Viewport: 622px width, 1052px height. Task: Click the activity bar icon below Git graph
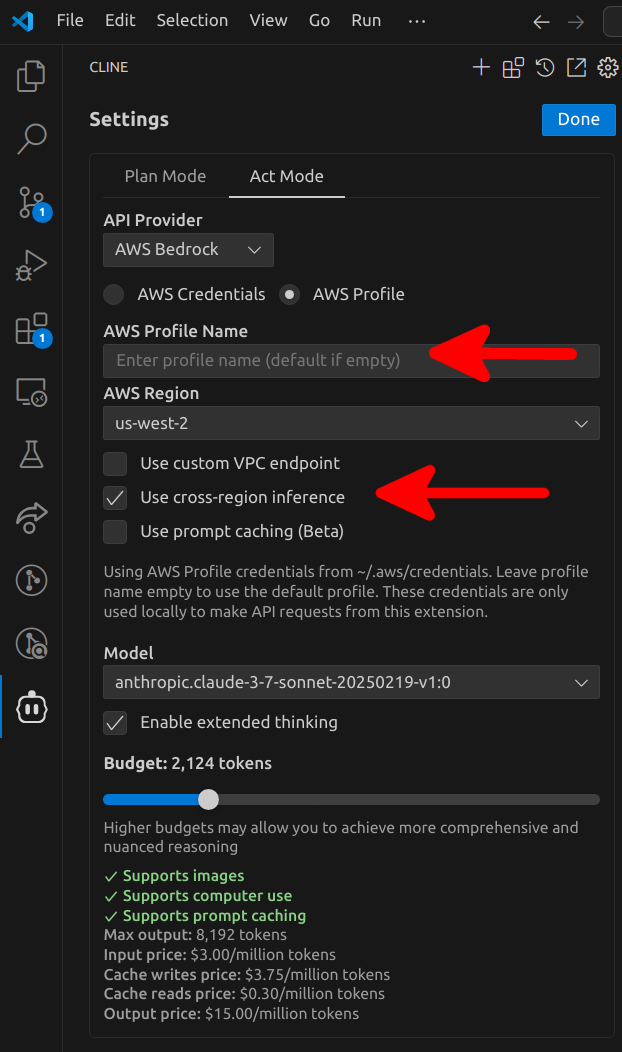pos(31,643)
